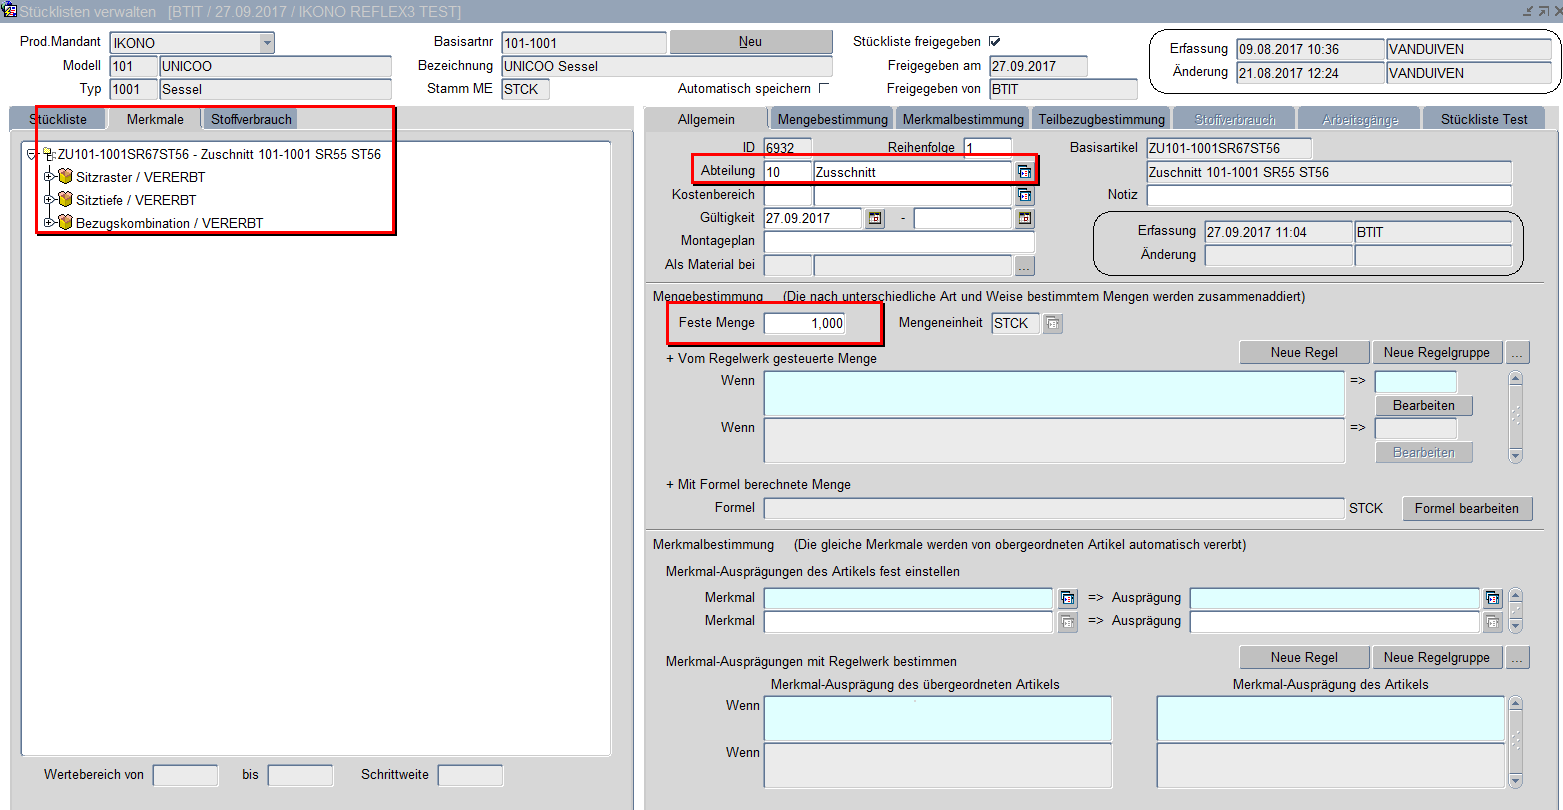Screen dimensions: 1563x810
Task: Toggle the Stückliste freigegeben checkbox
Action: click(994, 42)
